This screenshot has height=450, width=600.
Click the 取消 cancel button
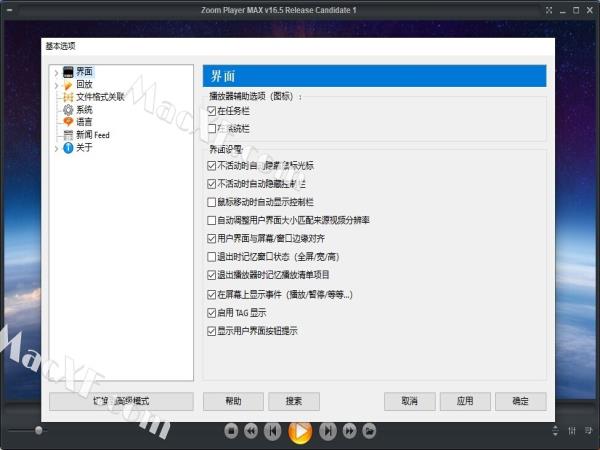(x=410, y=401)
